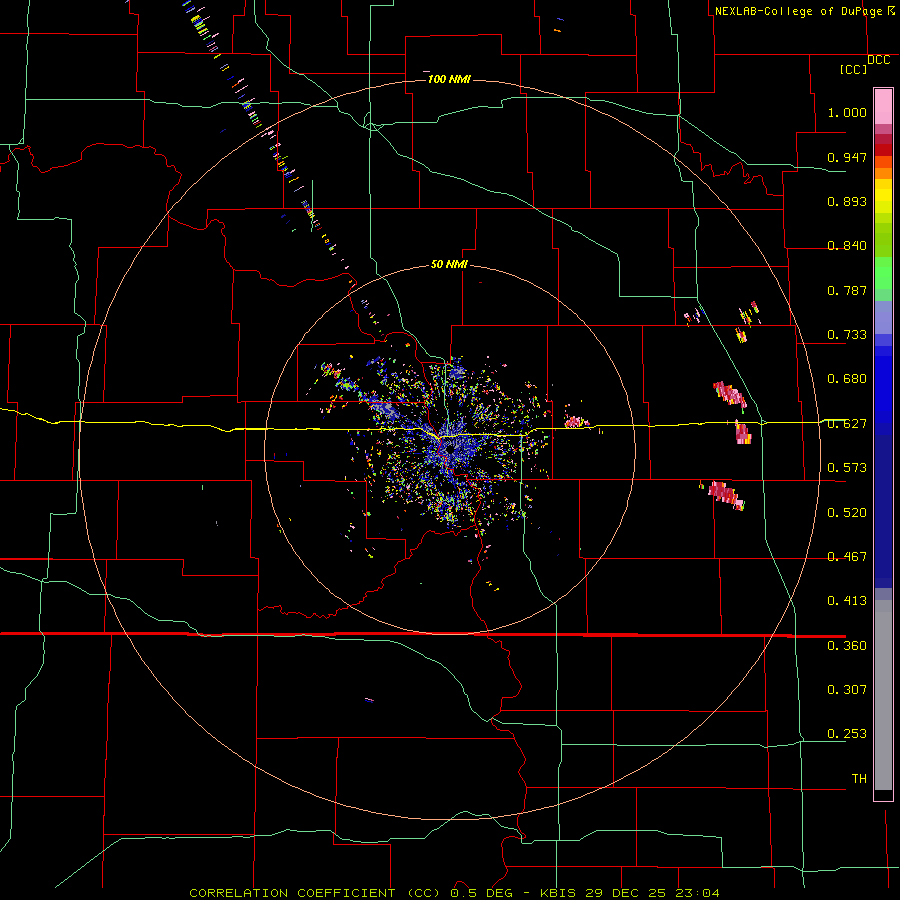Click the 0.467 legend value

pyautogui.click(x=847, y=557)
